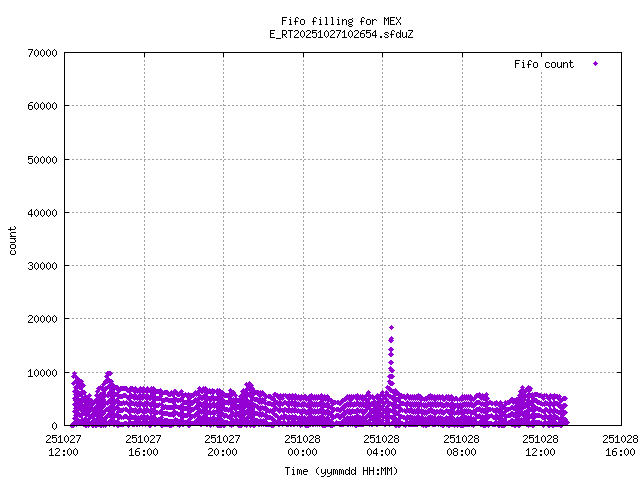Click the 251028 08:00 time tick label
Screen dimensions: 640x480
pyautogui.click(x=461, y=444)
